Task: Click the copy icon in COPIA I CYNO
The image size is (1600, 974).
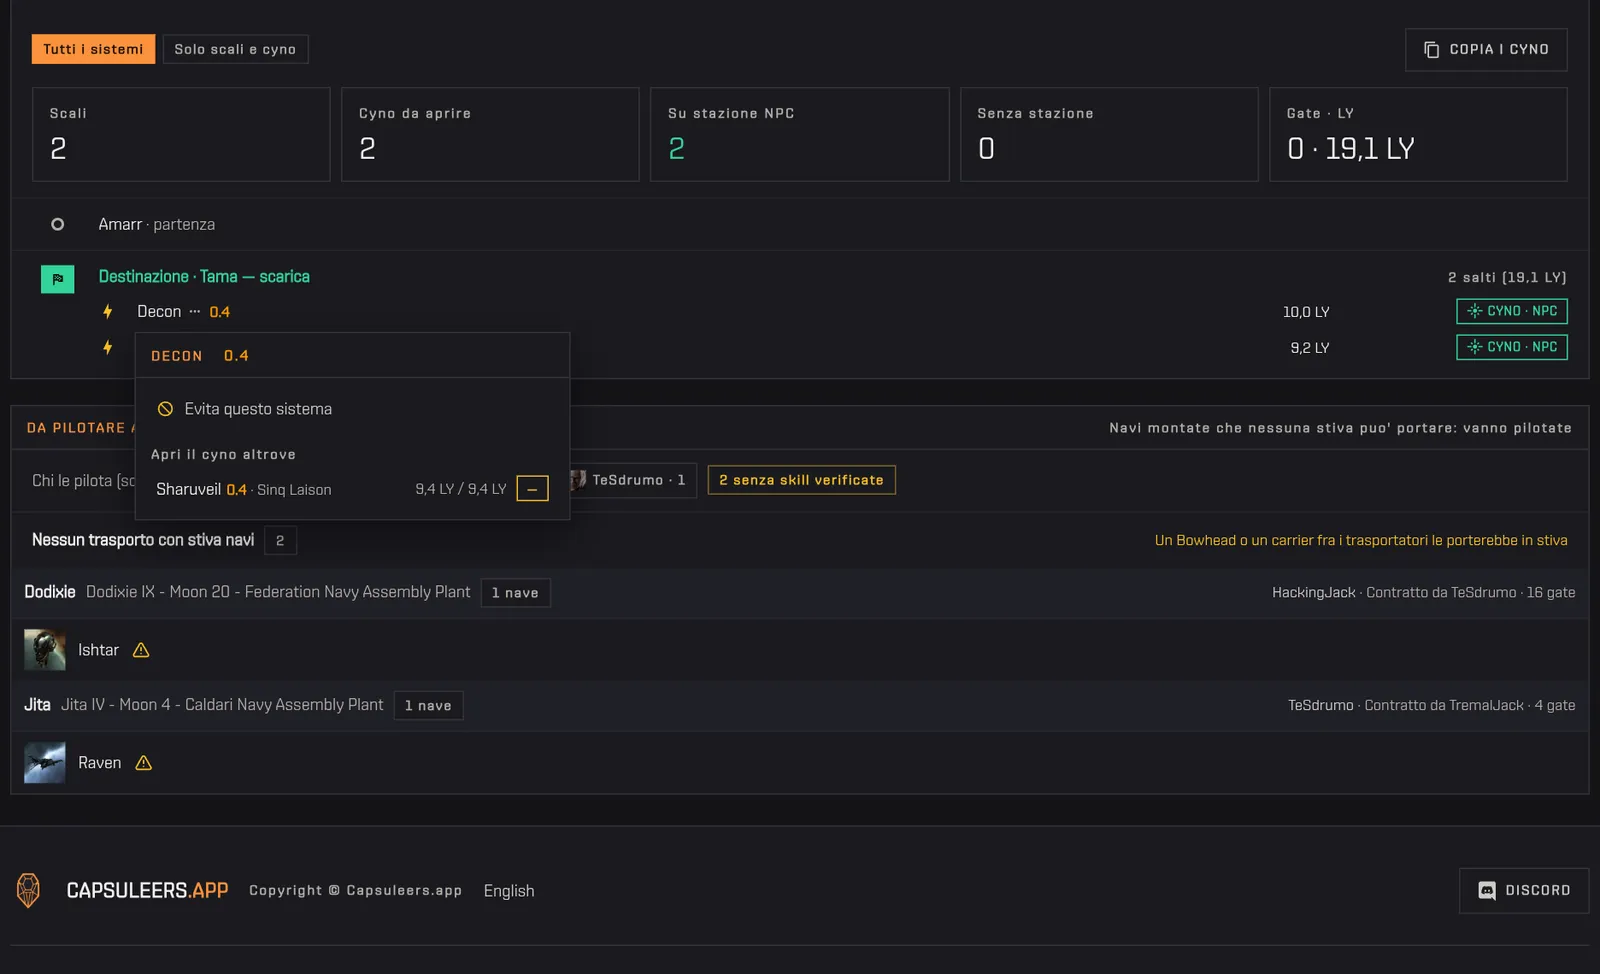Action: (1432, 50)
